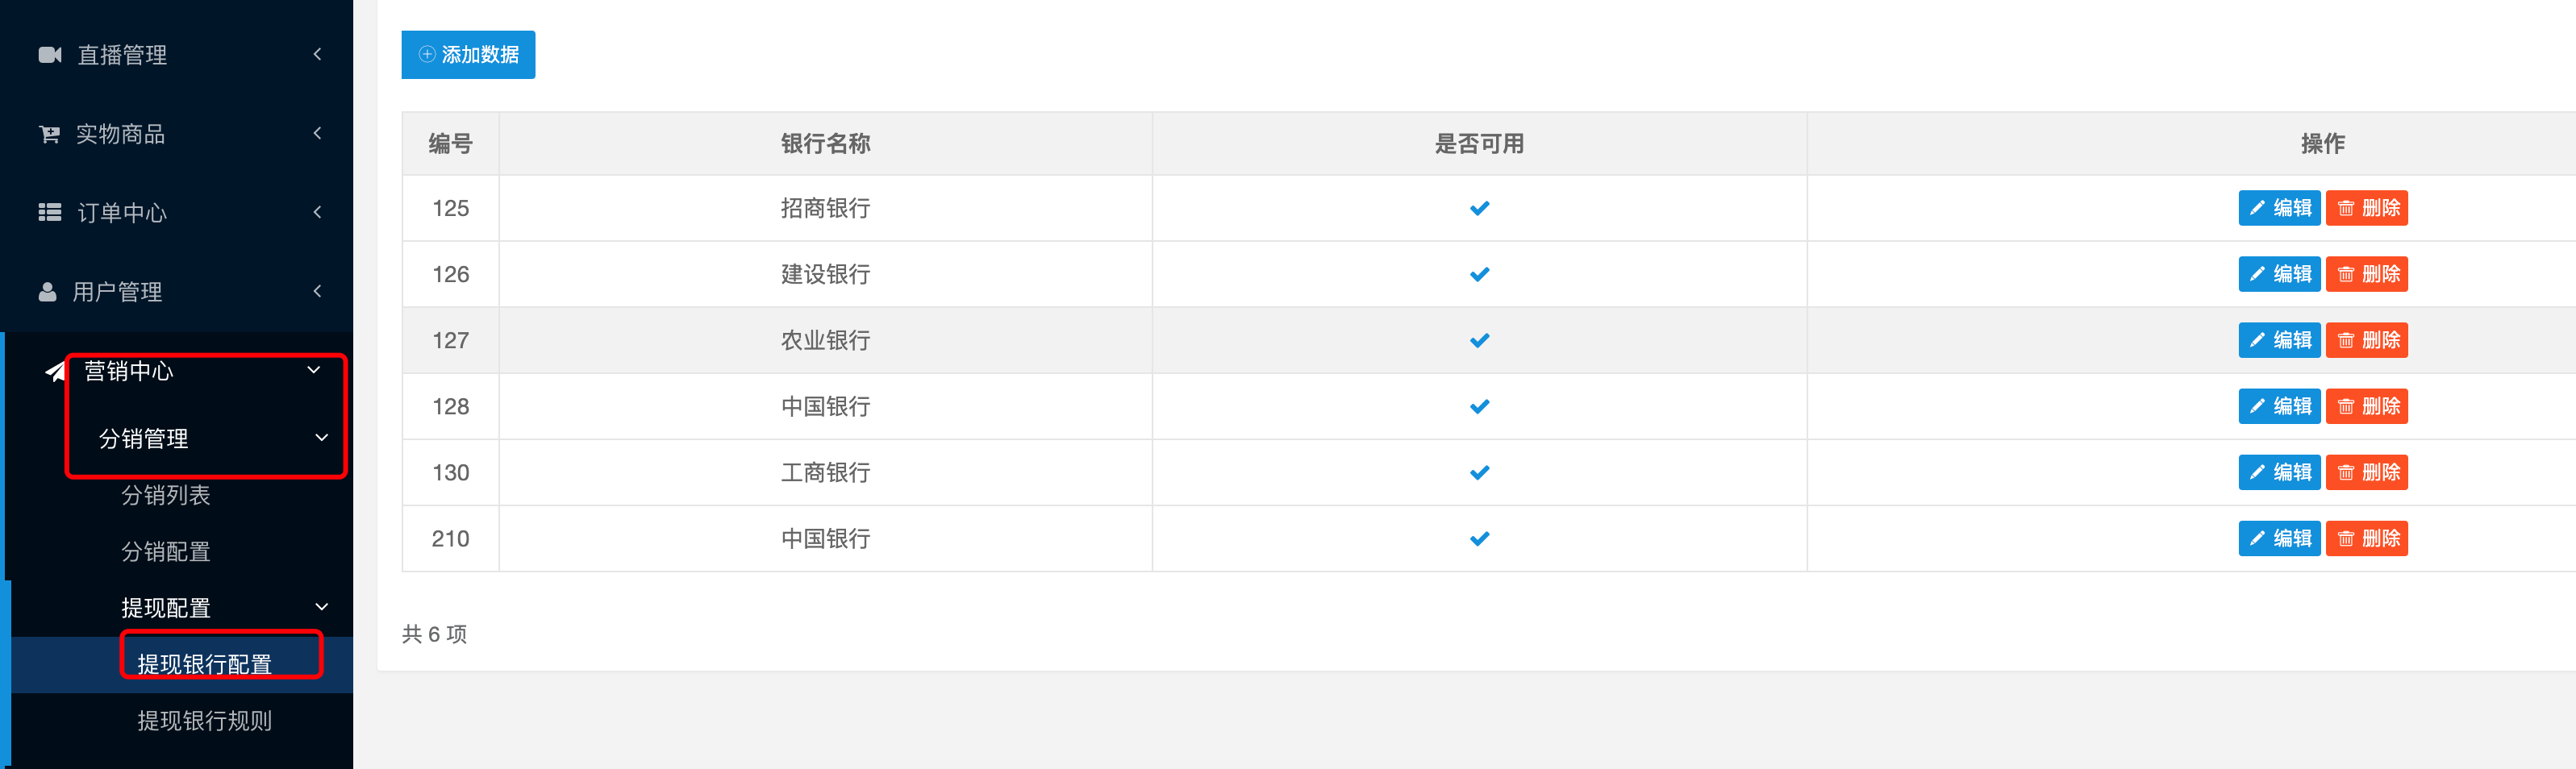Click 编辑 button for row 128
The width and height of the screenshot is (2576, 769).
(2279, 406)
